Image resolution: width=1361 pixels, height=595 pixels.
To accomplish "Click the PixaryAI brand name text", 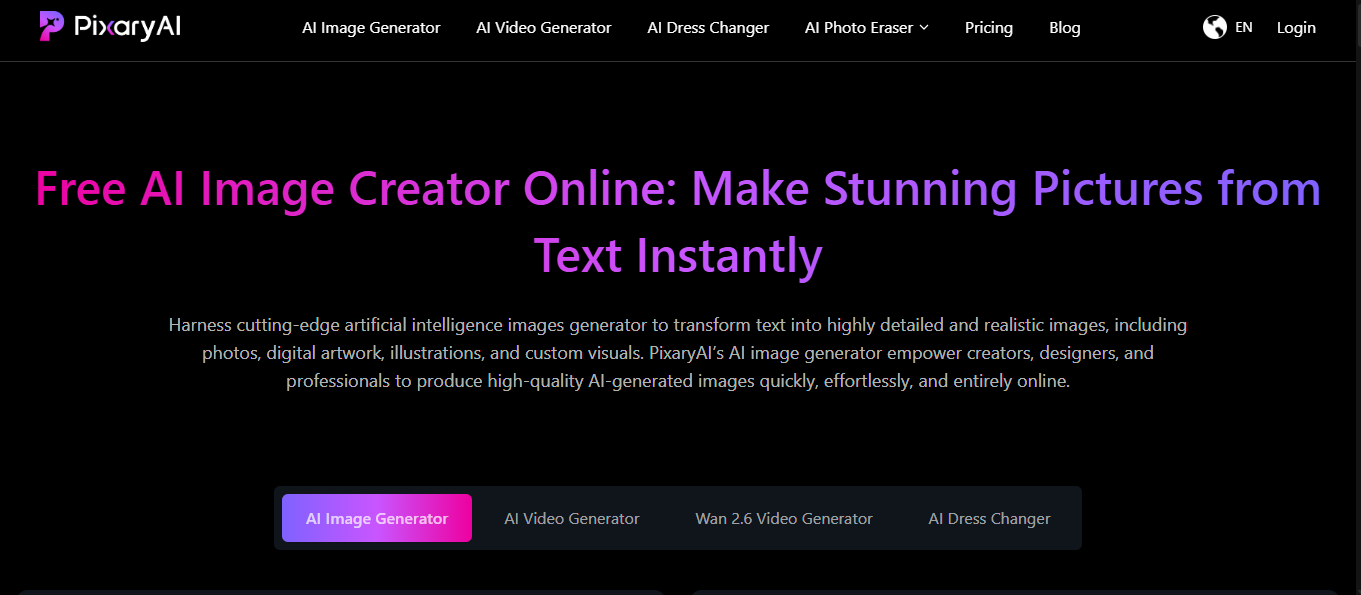I will point(127,27).
